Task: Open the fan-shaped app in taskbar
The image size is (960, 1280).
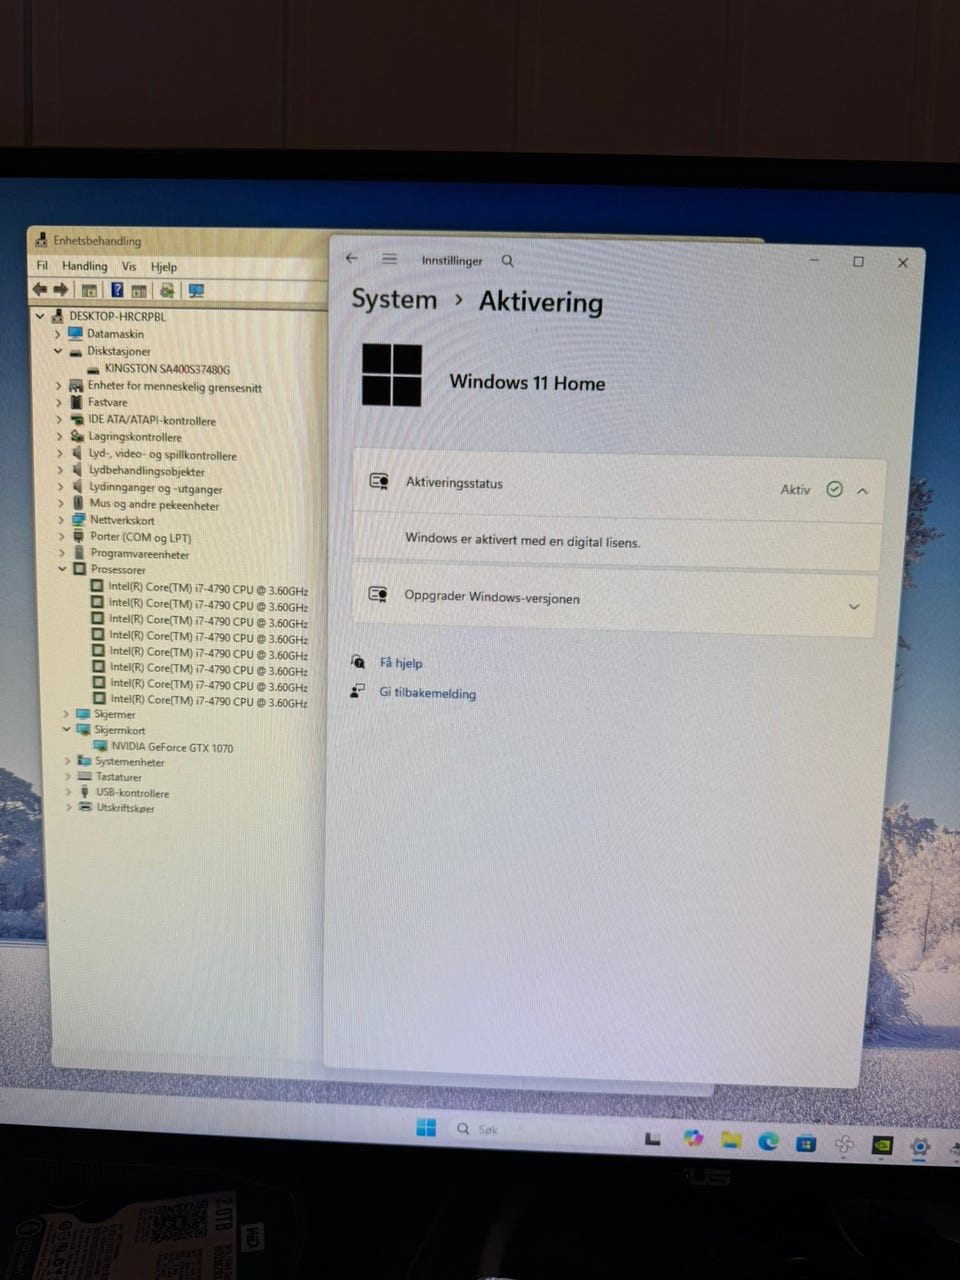Action: tap(843, 1145)
